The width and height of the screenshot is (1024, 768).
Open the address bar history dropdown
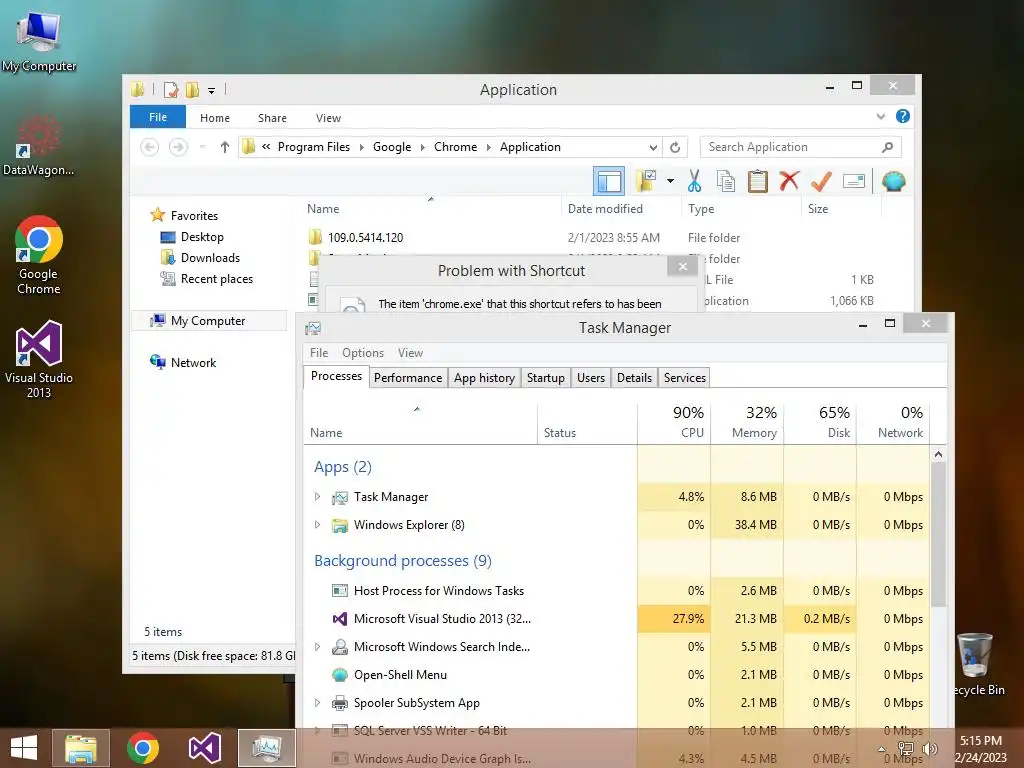(x=653, y=147)
